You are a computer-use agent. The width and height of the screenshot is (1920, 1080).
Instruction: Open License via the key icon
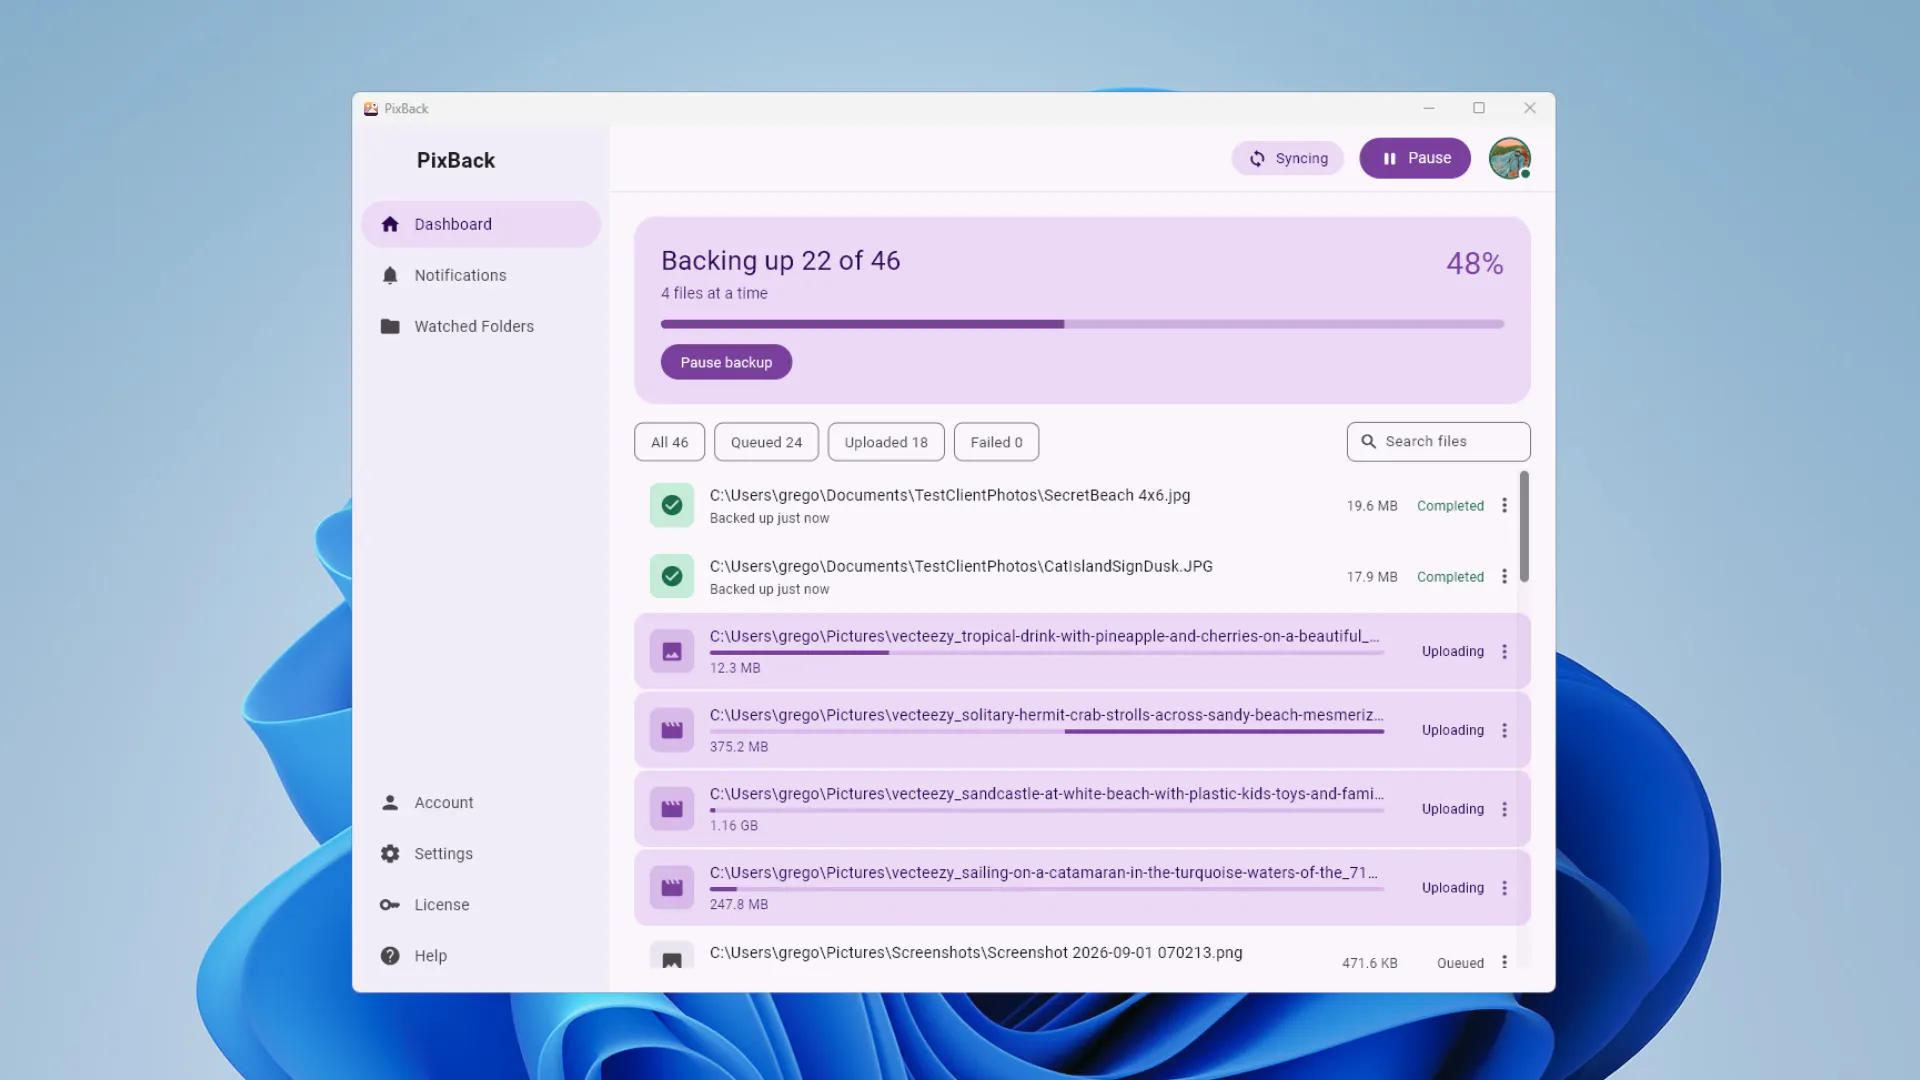(x=390, y=904)
